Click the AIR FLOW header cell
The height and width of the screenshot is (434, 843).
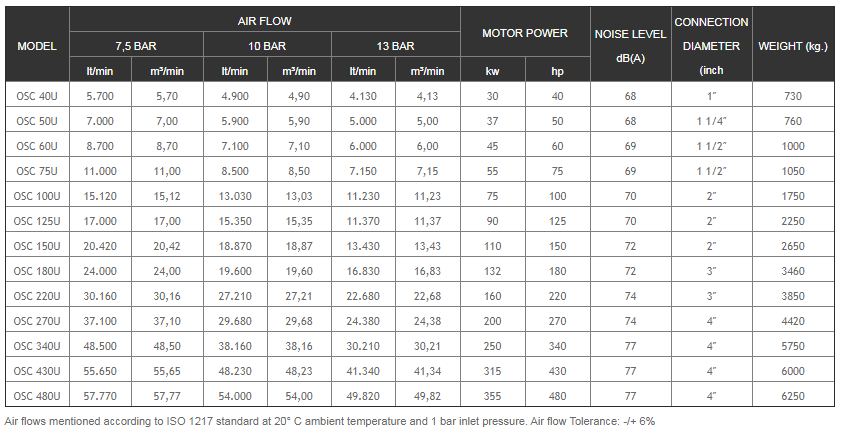(x=265, y=20)
